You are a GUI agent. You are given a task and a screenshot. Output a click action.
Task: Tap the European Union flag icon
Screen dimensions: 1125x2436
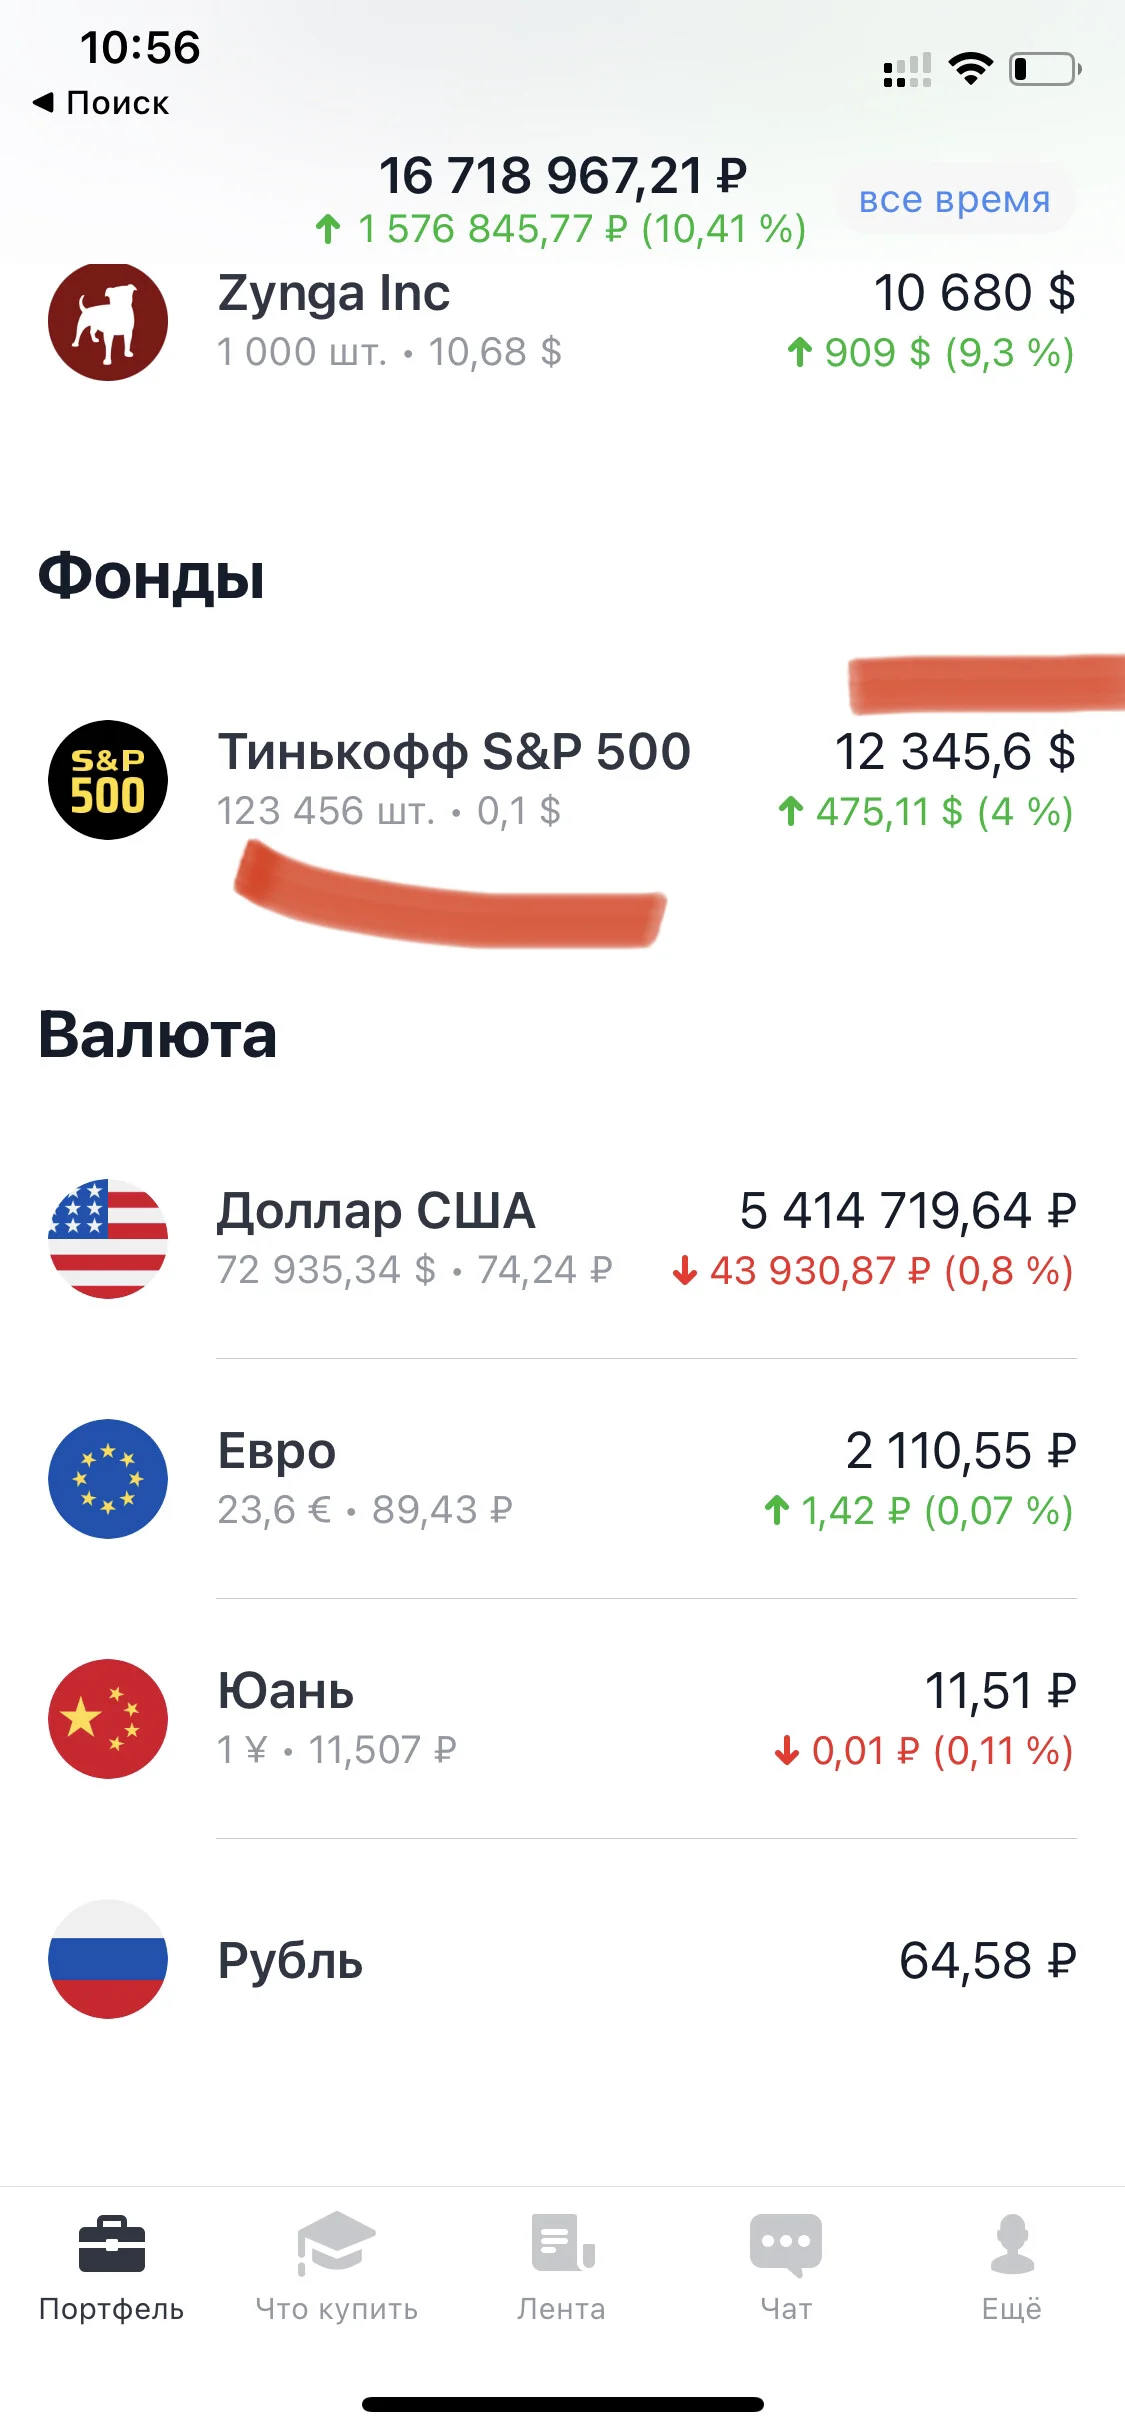(108, 1479)
